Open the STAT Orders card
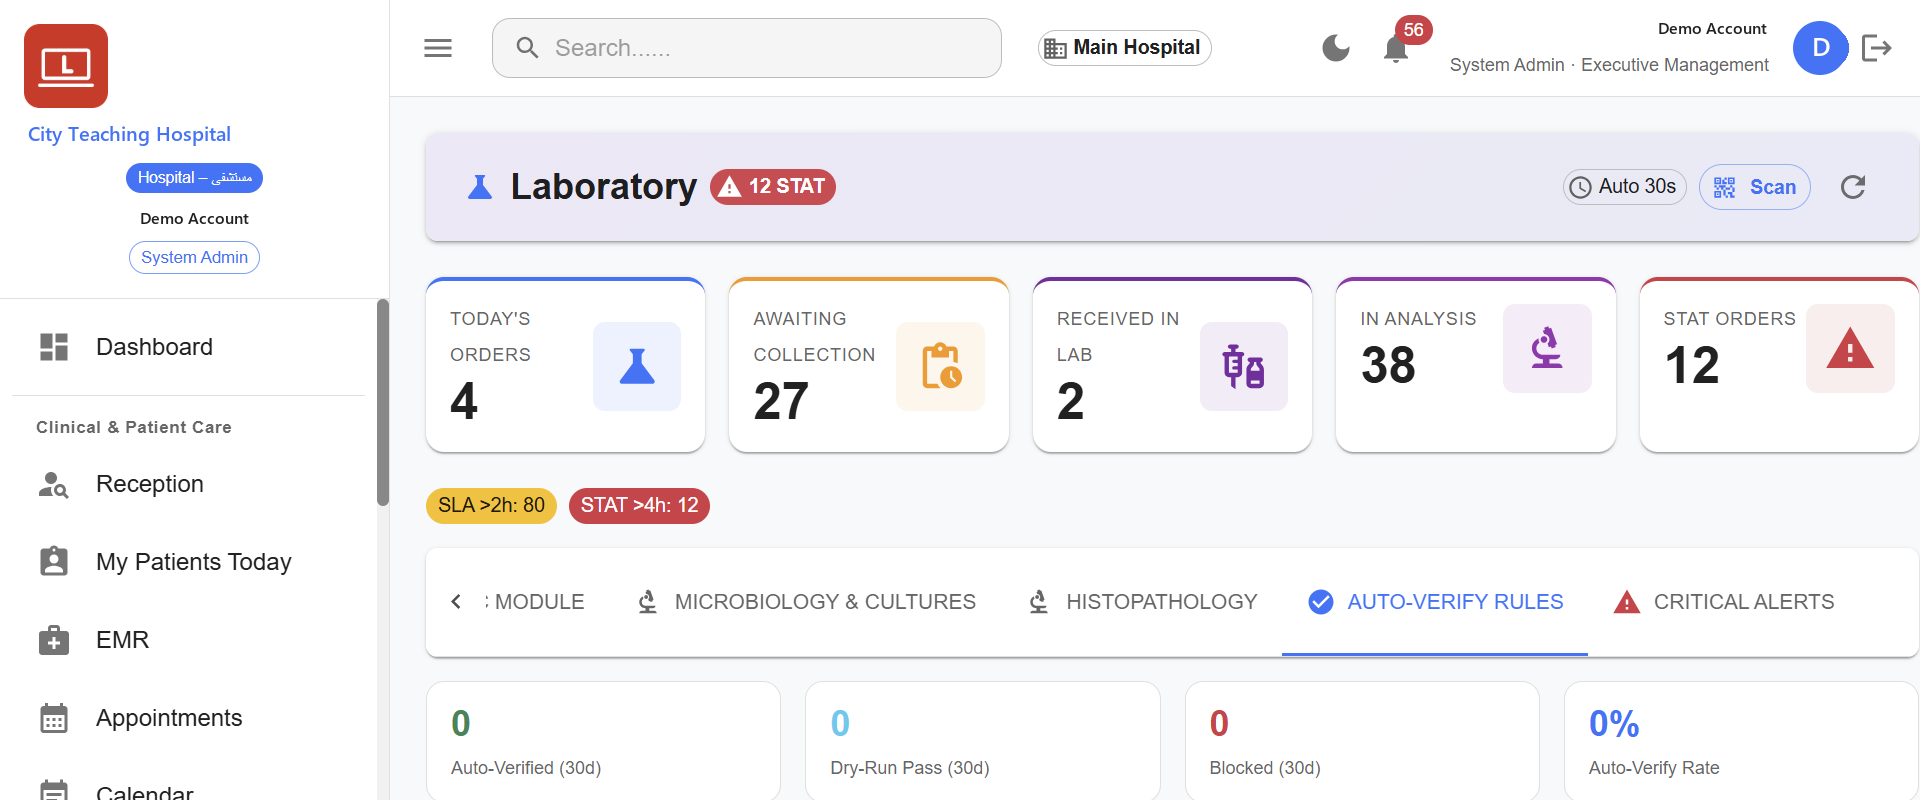Image resolution: width=1920 pixels, height=800 pixels. tap(1779, 365)
